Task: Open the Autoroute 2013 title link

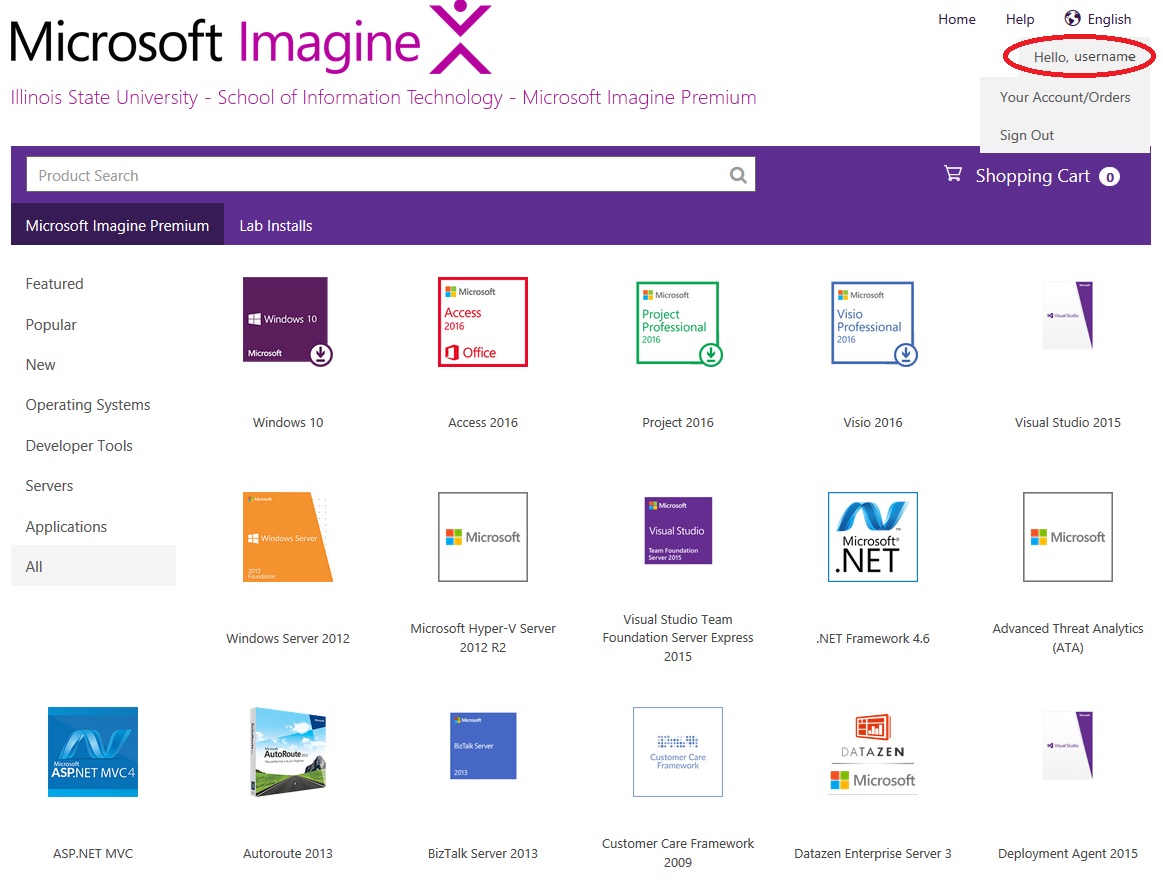Action: [288, 853]
